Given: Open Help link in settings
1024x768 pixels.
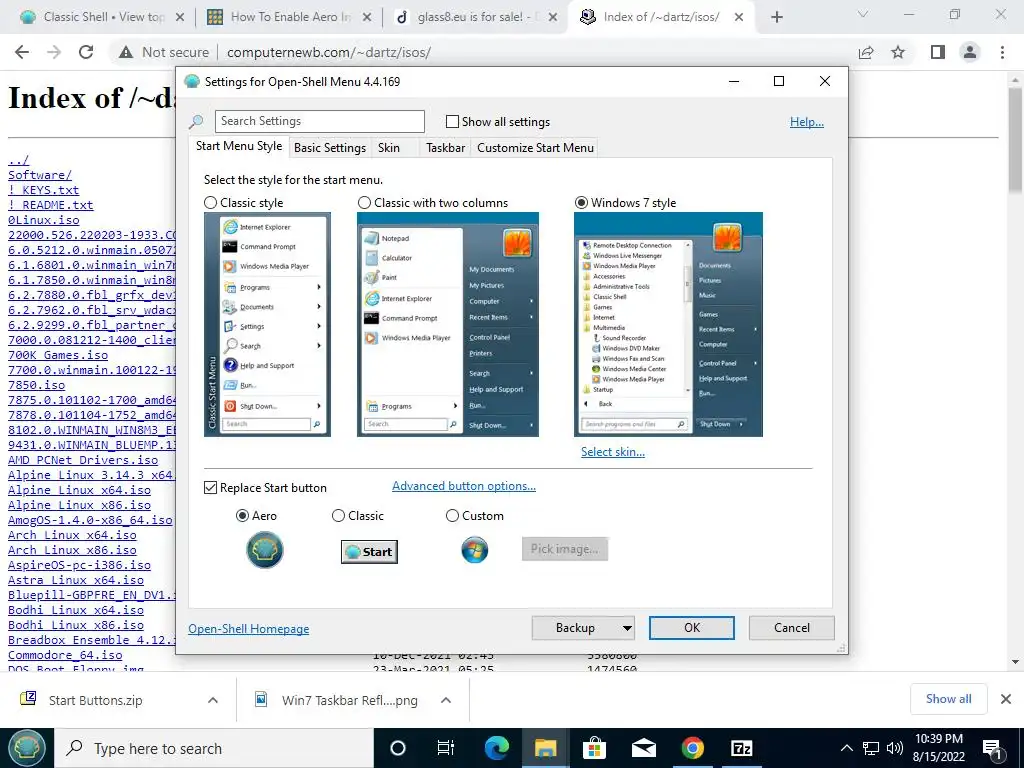Looking at the screenshot, I should tap(807, 122).
